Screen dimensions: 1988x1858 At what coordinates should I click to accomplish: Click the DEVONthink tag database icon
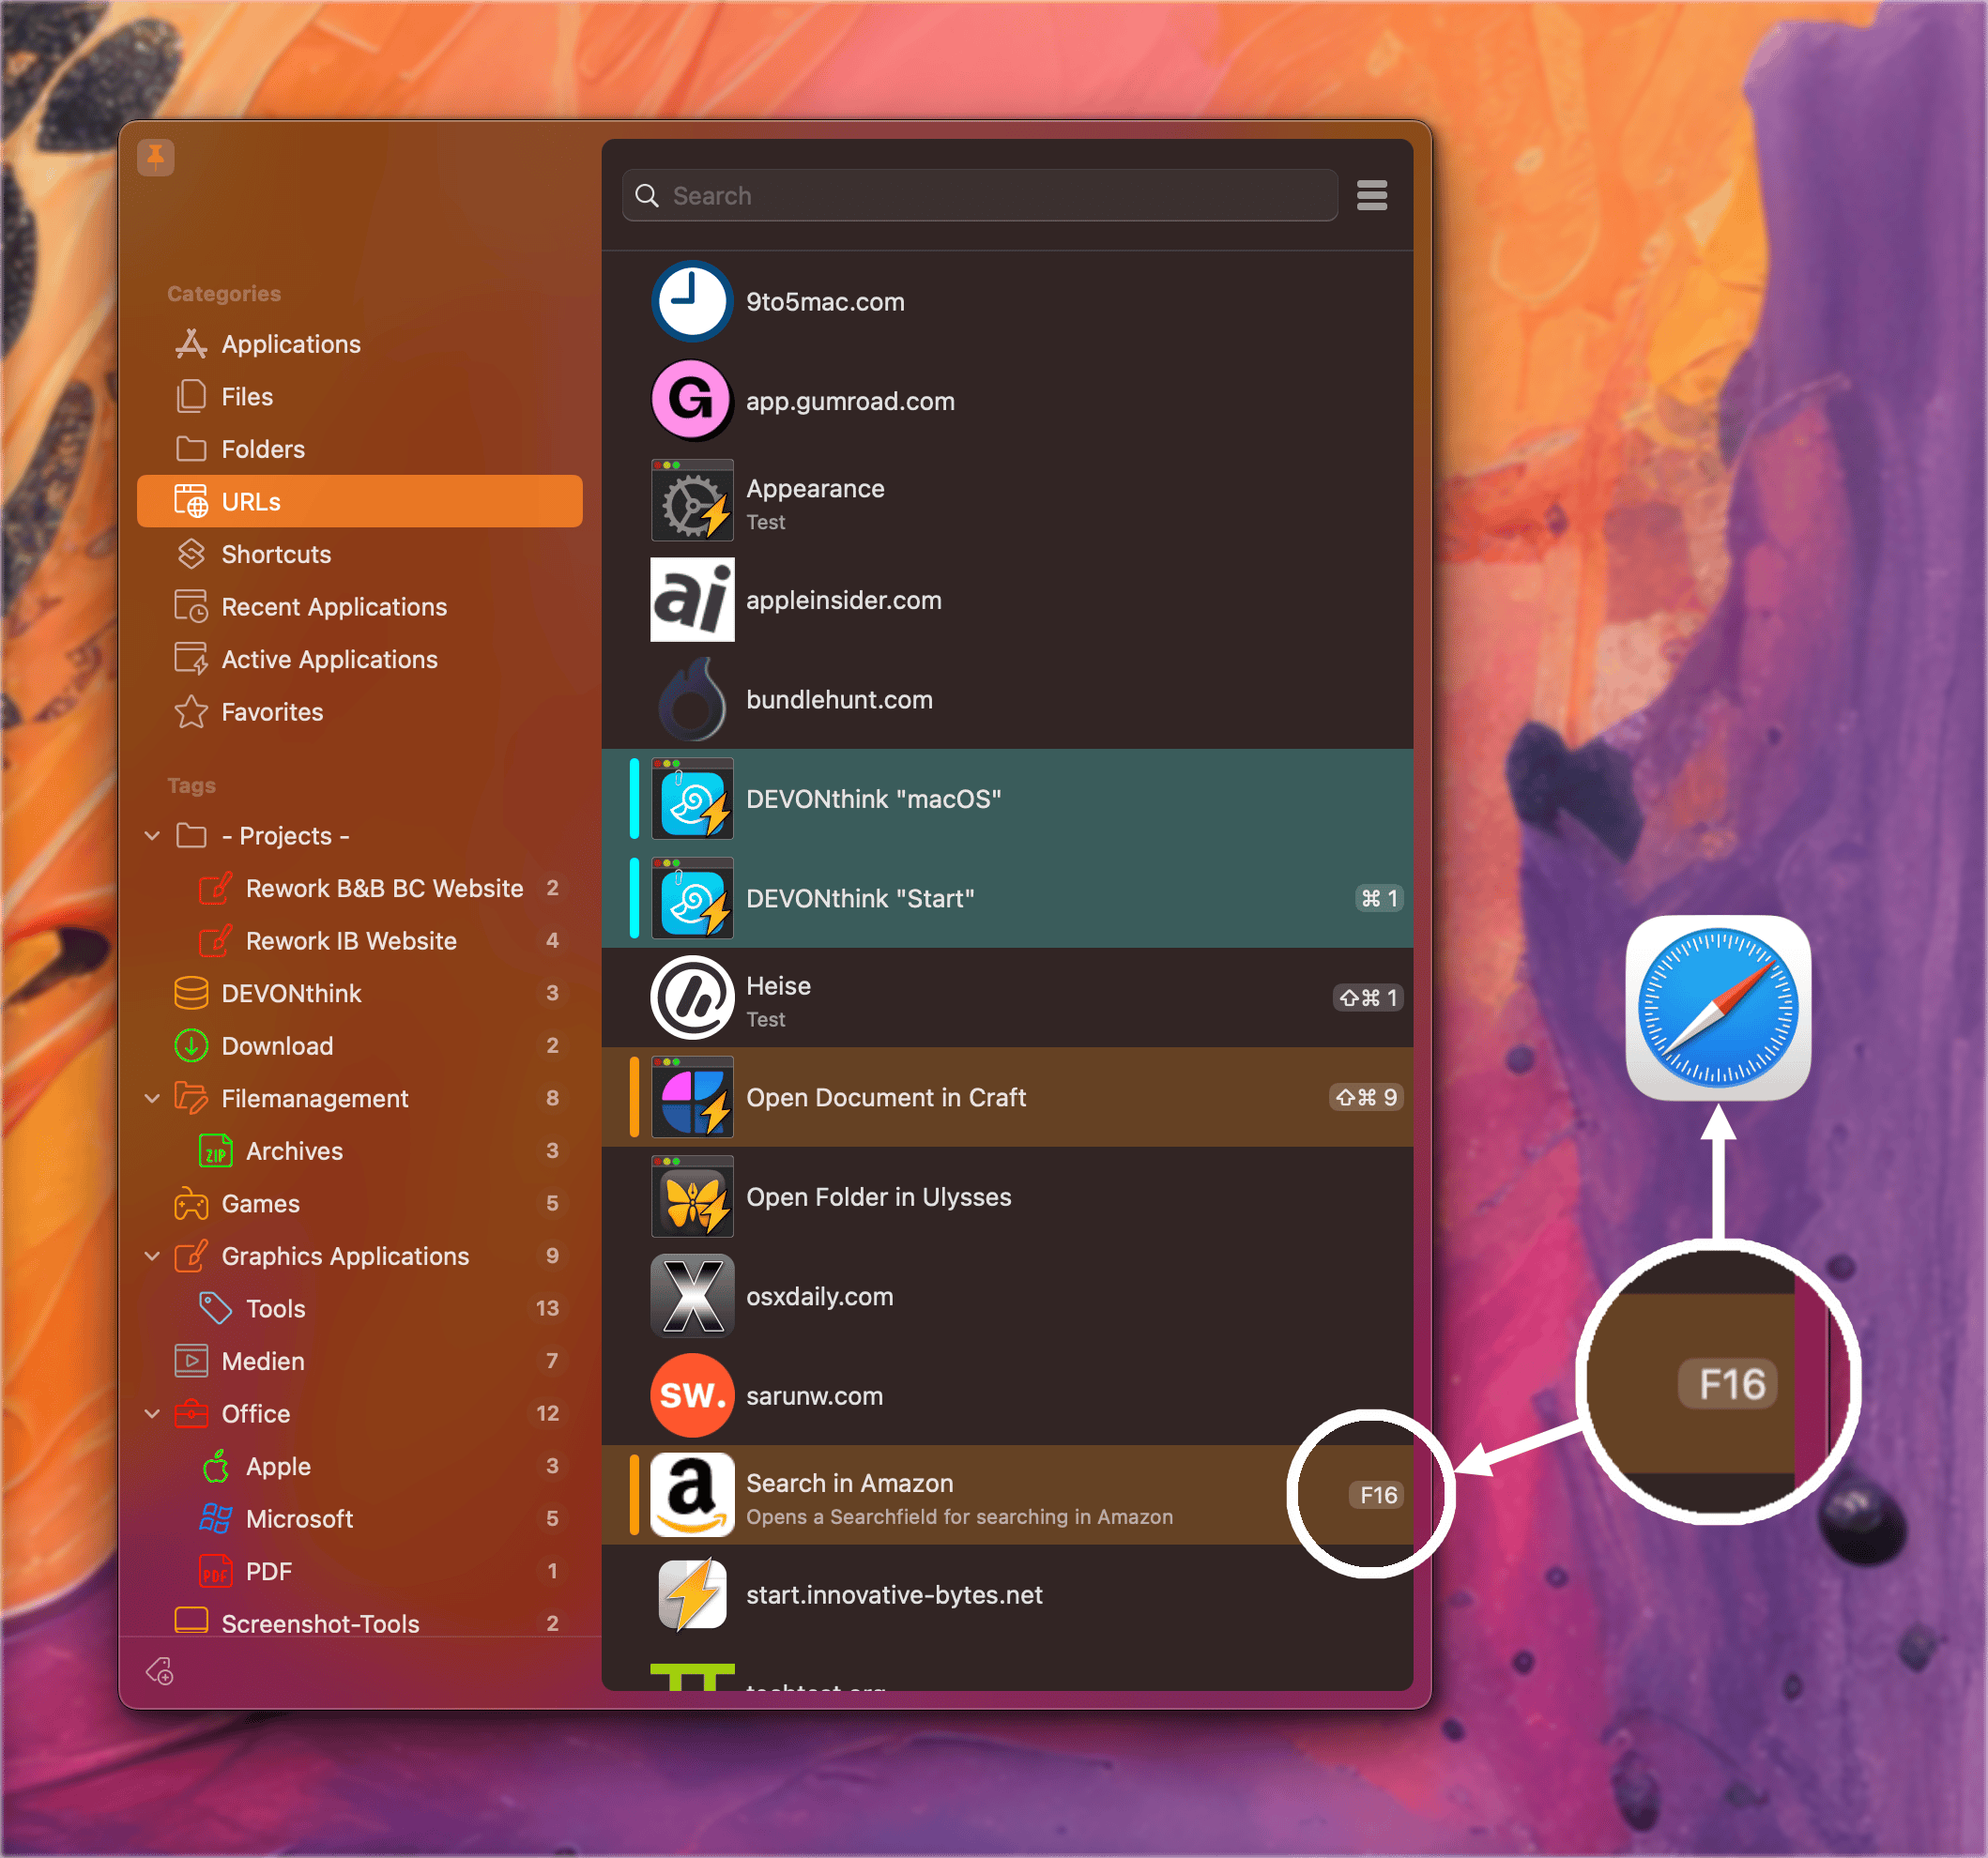191,993
